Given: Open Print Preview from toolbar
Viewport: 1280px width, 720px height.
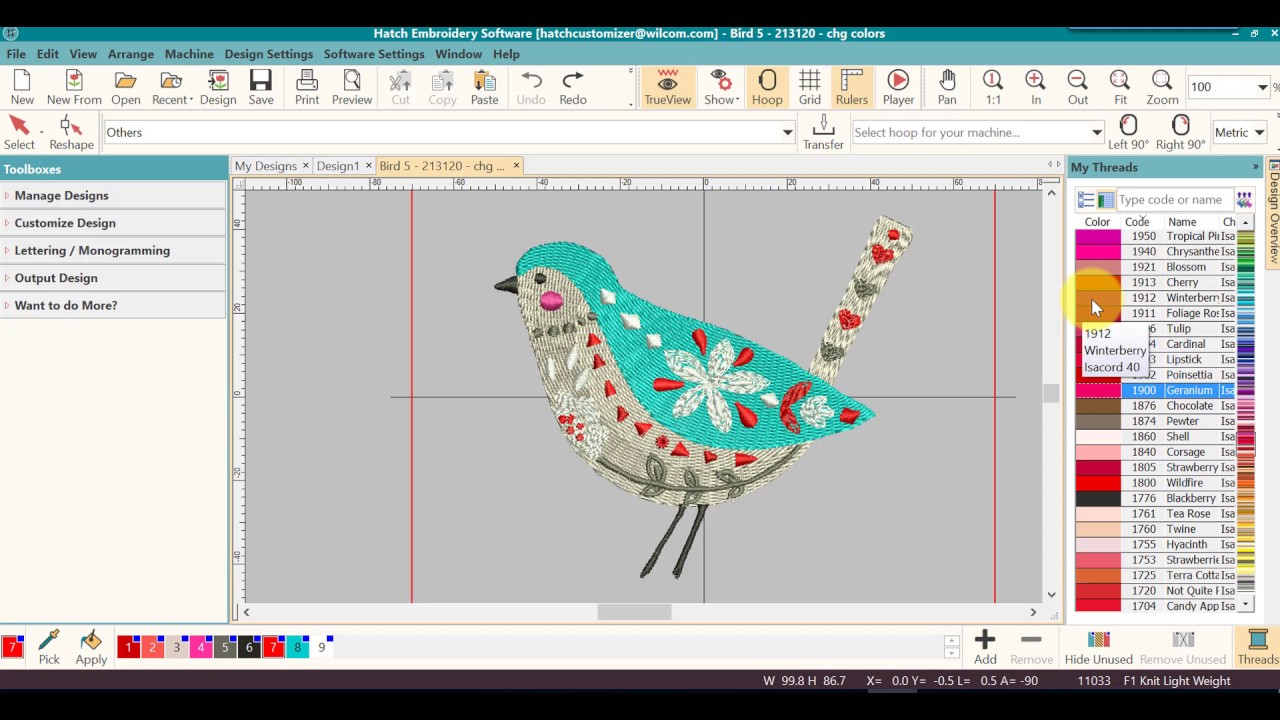Looking at the screenshot, I should [351, 87].
